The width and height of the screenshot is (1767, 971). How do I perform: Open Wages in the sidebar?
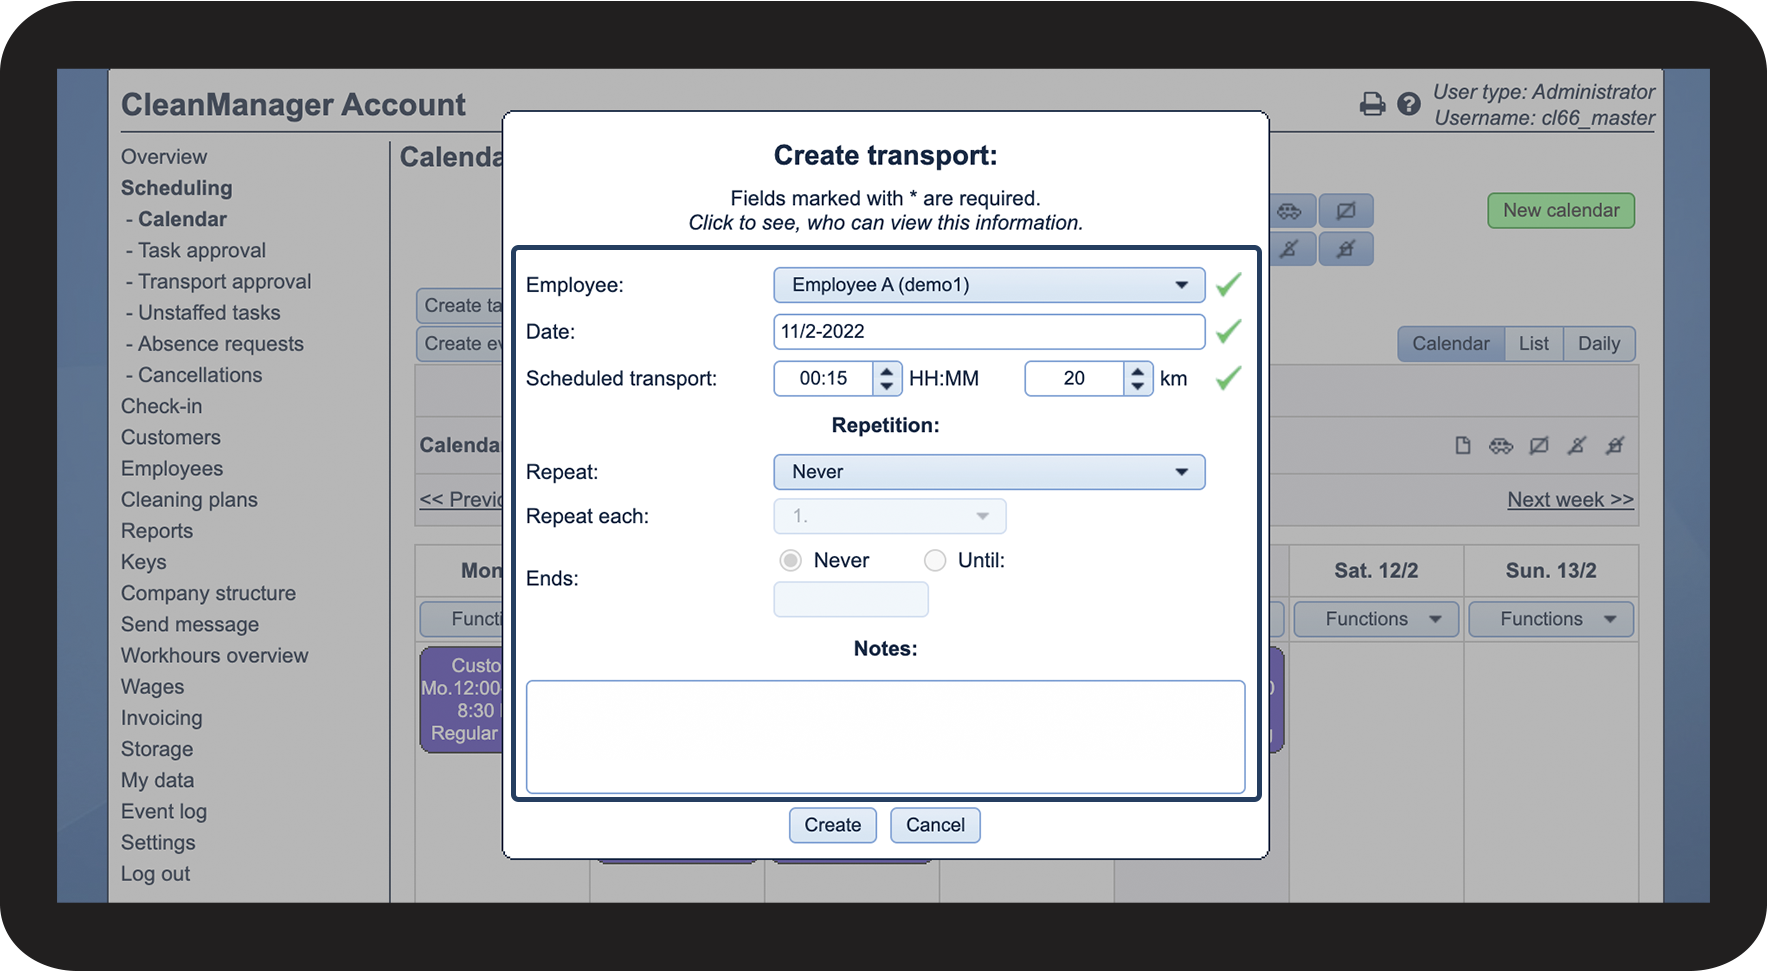tap(152, 687)
